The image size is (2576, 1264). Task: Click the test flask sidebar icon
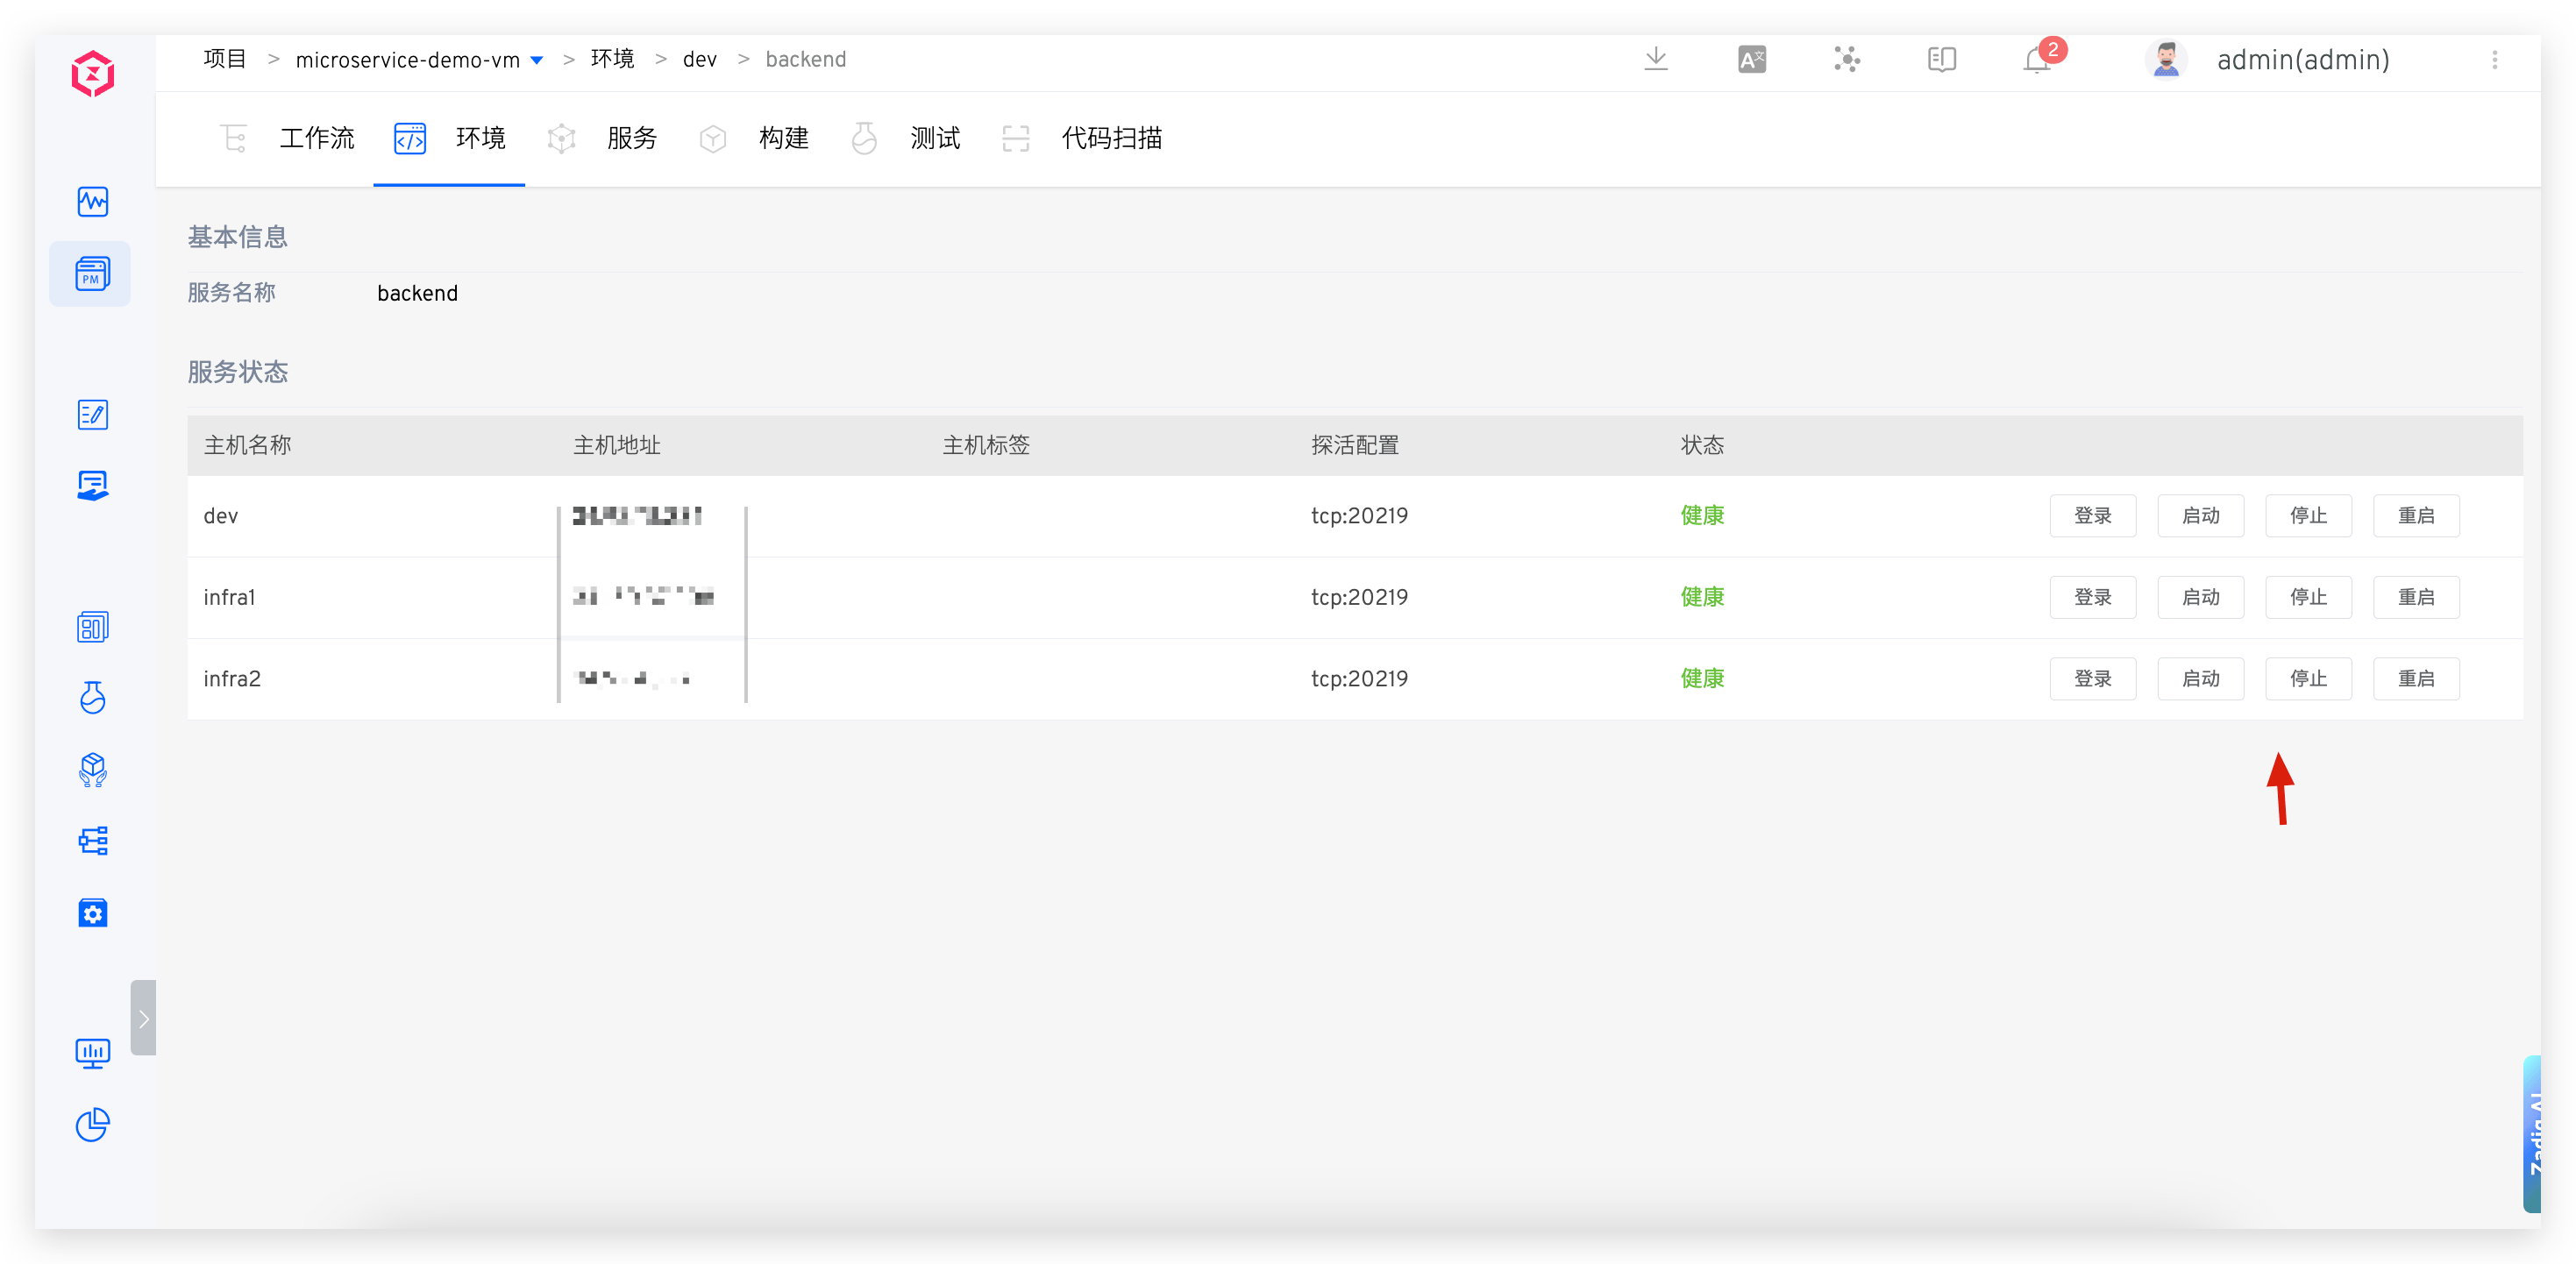pyautogui.click(x=93, y=698)
